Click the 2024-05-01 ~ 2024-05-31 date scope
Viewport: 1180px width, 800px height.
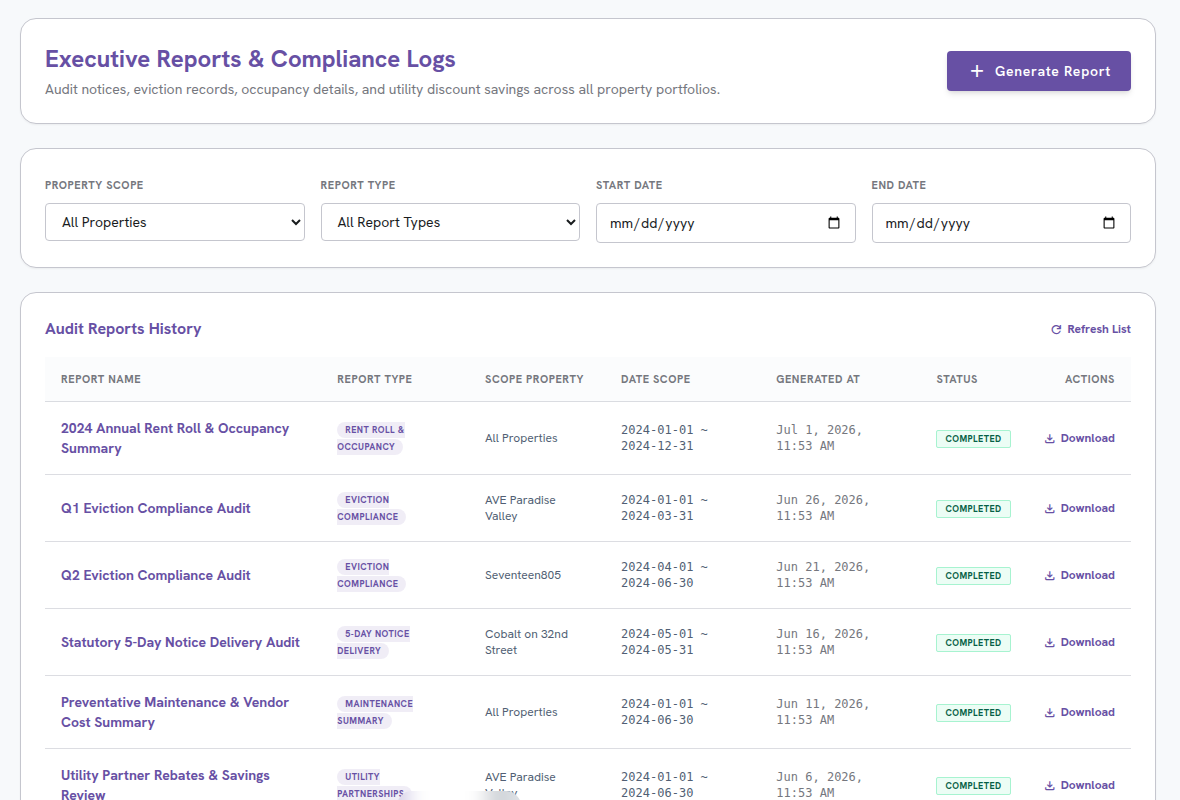tap(665, 642)
